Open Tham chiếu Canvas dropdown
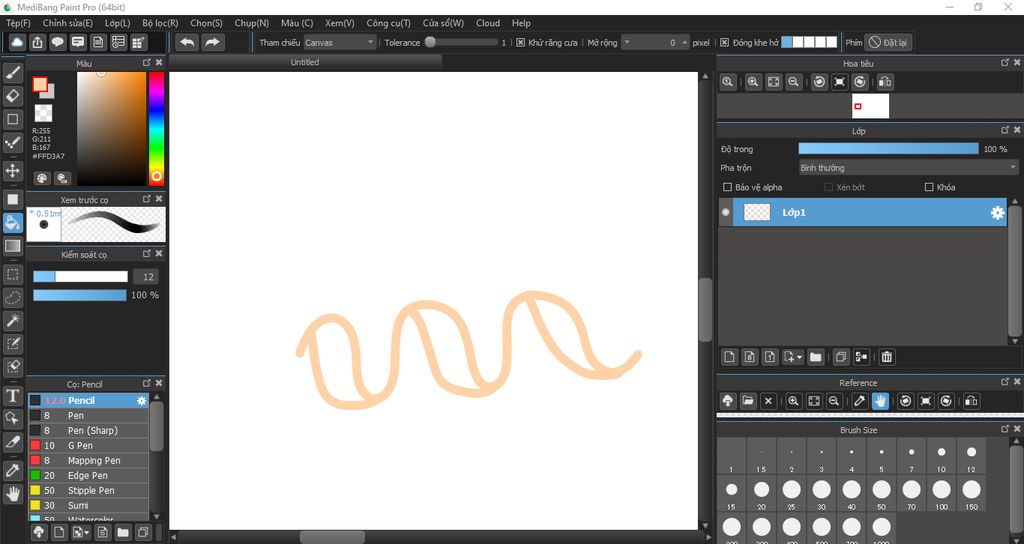The width and height of the screenshot is (1024, 544). click(340, 42)
